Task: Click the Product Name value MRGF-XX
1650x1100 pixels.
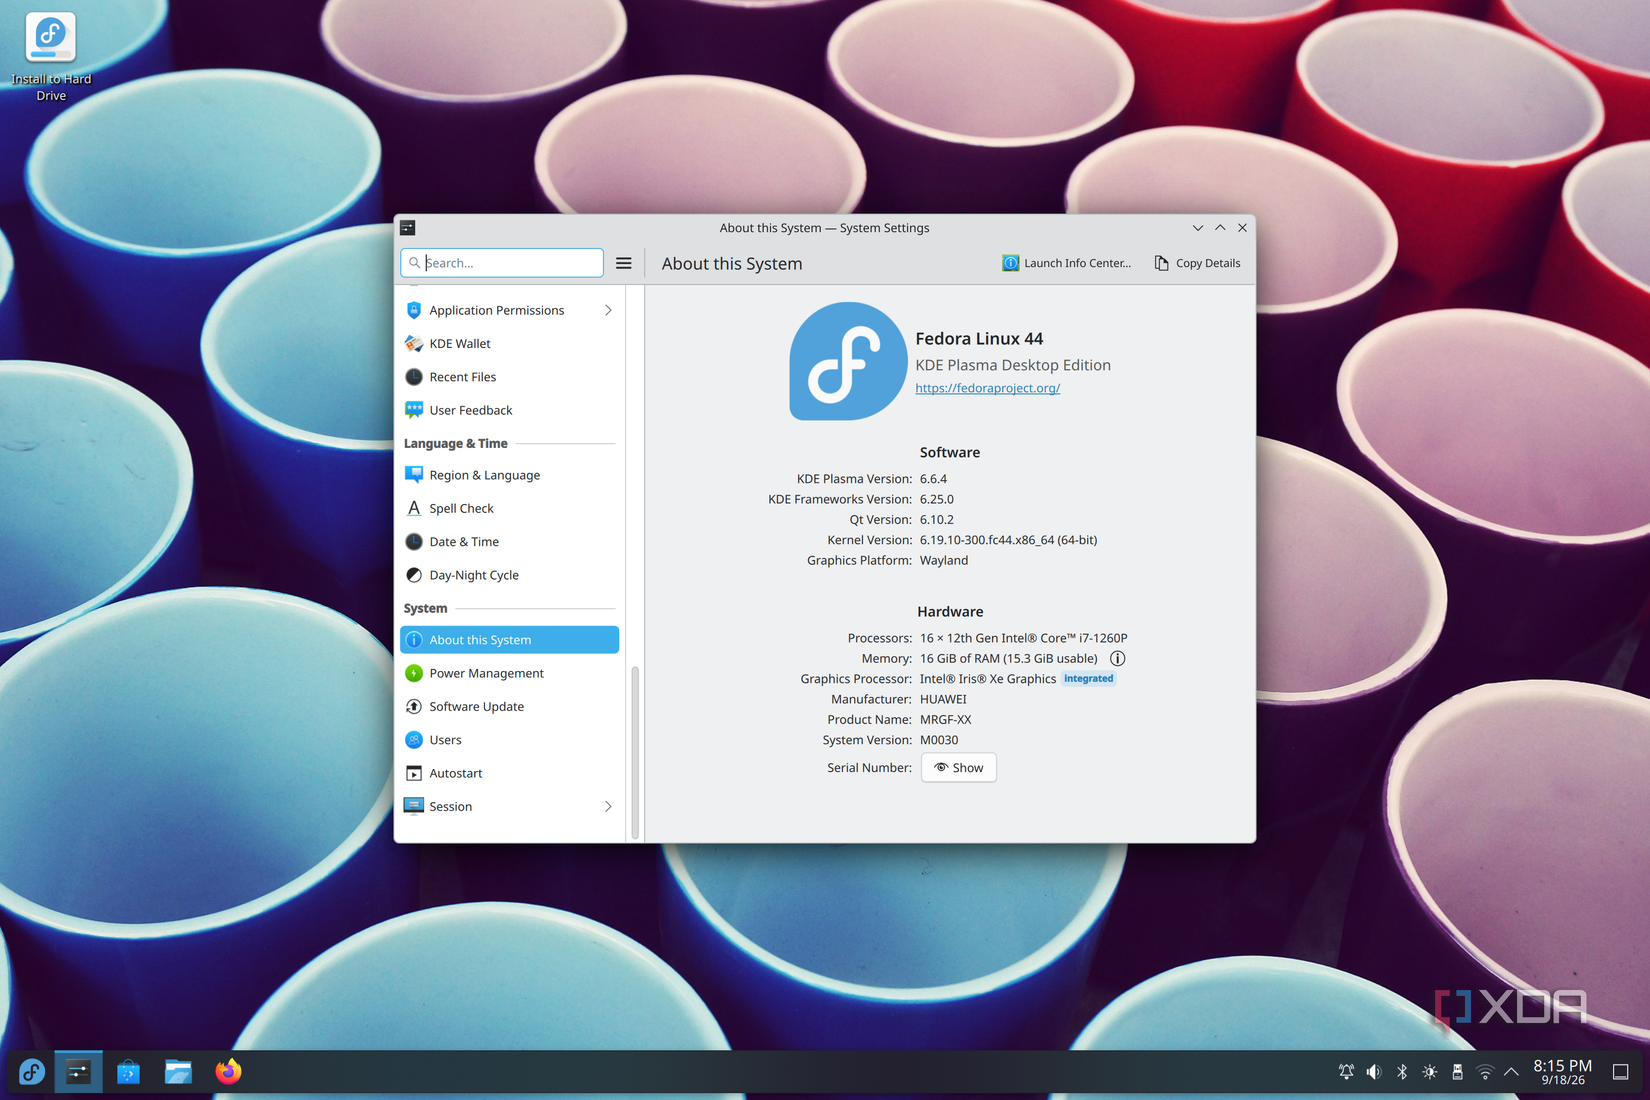Action: [x=945, y=720]
